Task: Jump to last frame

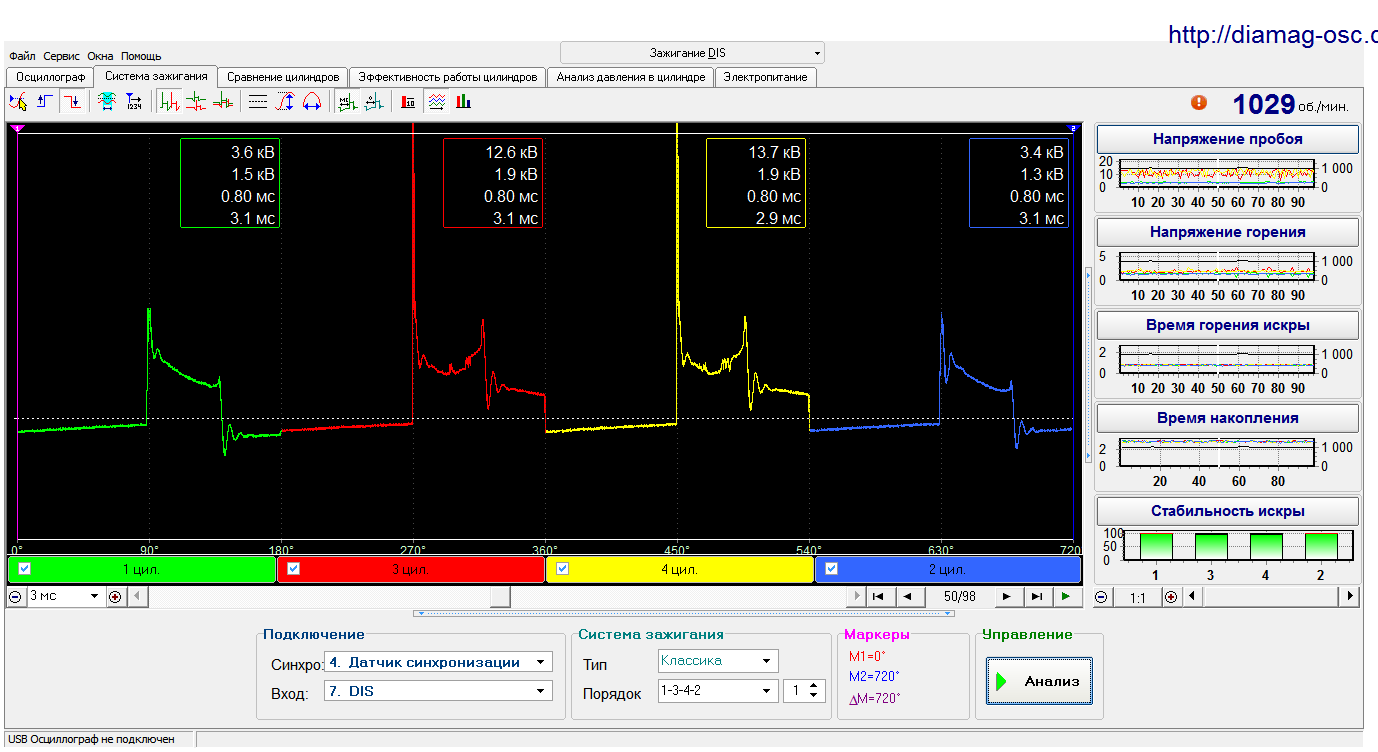Action: coord(1037,596)
